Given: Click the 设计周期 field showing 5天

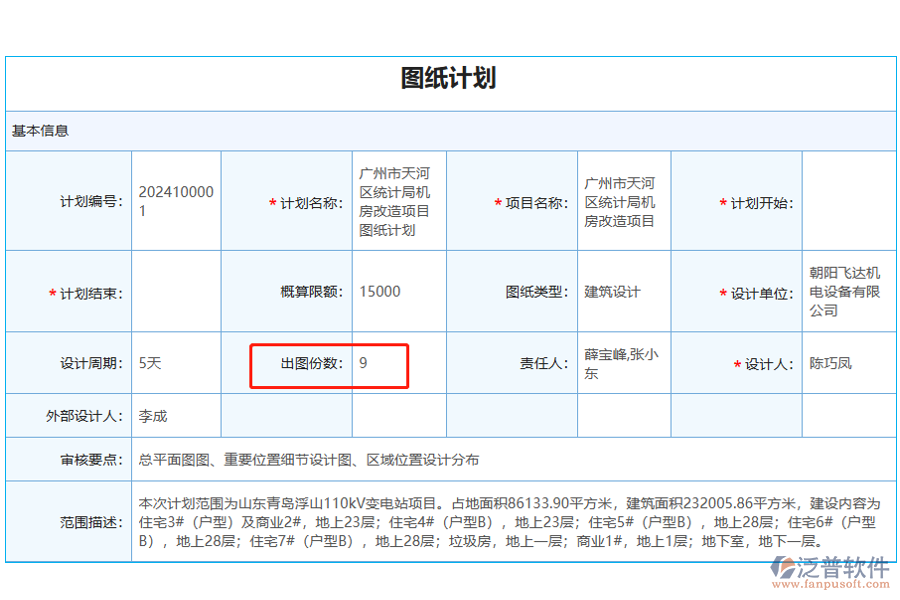Looking at the screenshot, I should [175, 363].
